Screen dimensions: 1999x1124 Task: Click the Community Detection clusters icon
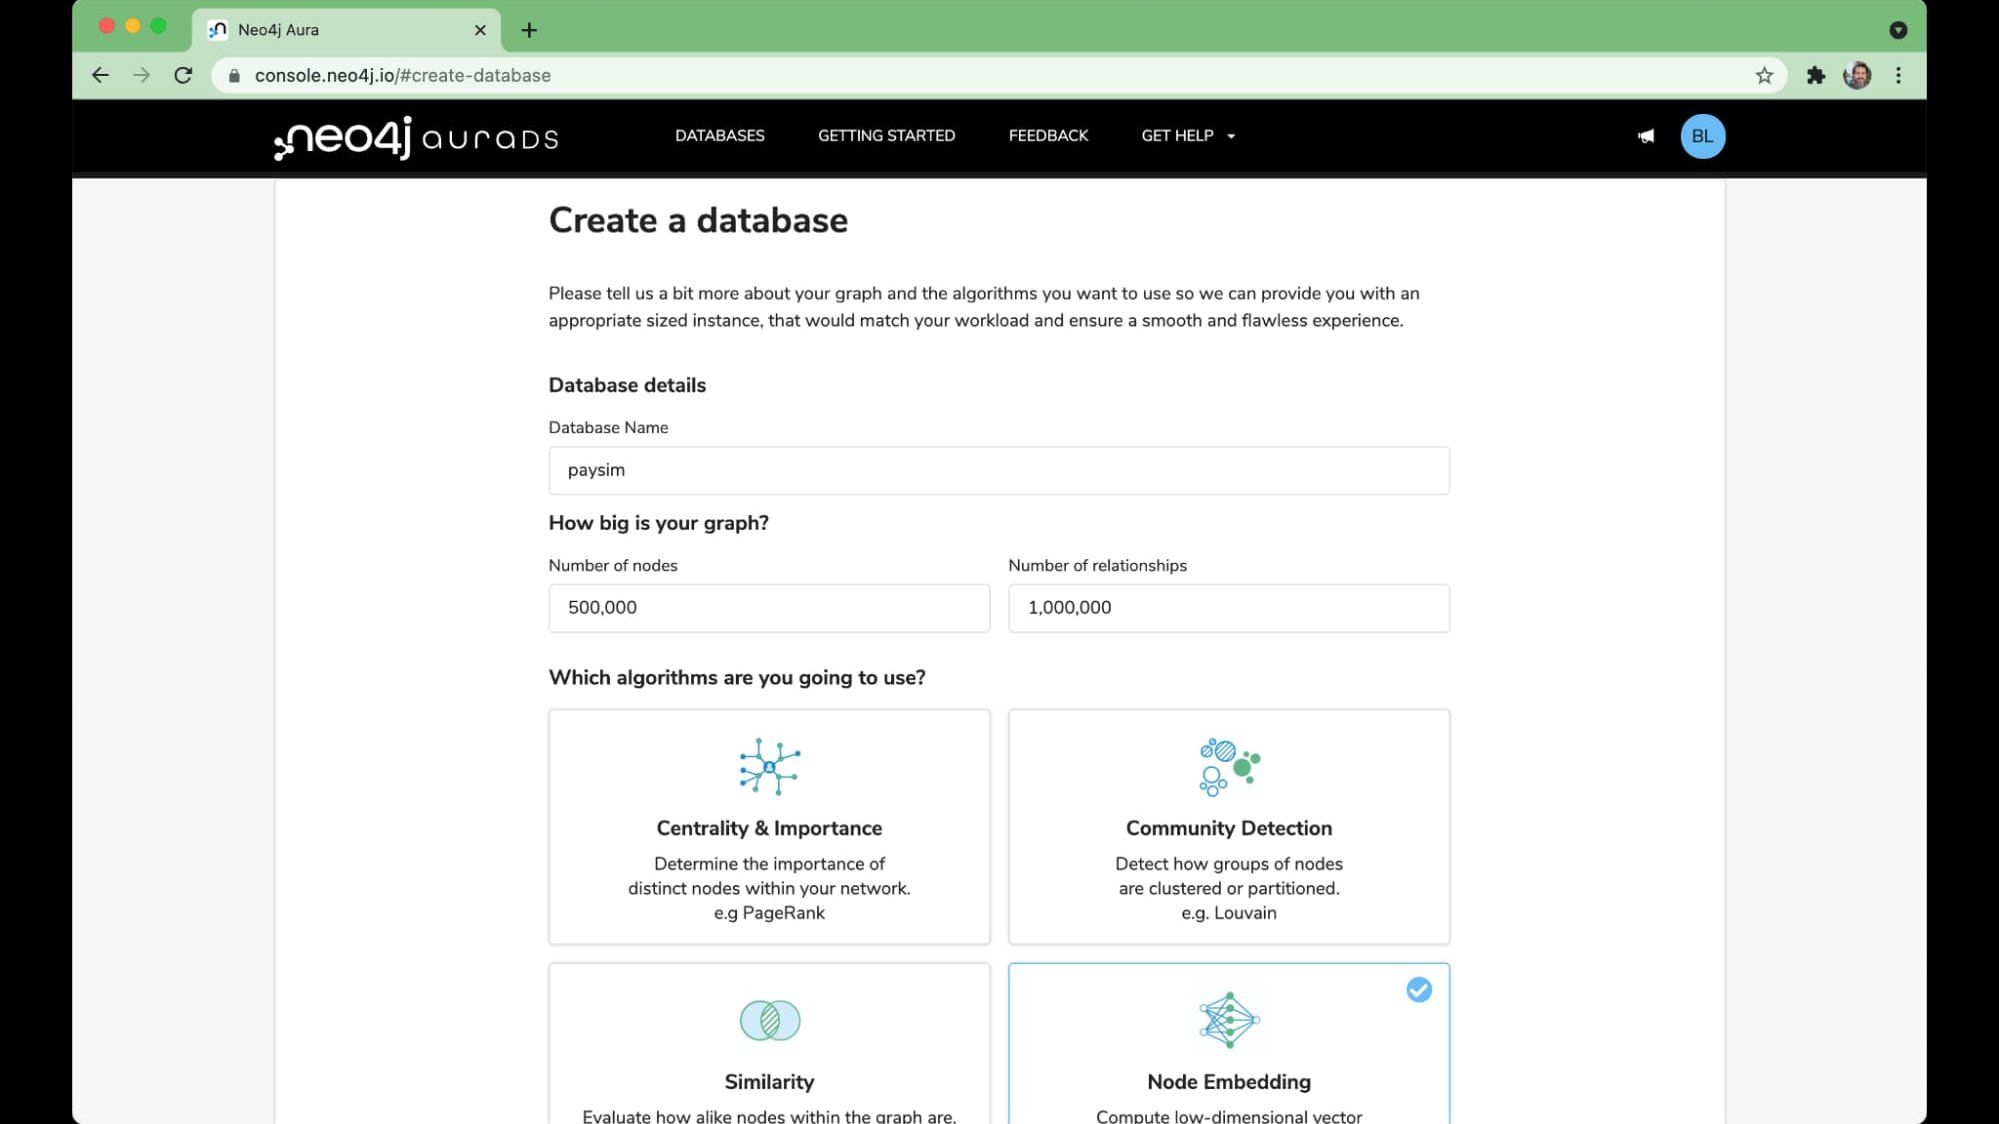1229,767
